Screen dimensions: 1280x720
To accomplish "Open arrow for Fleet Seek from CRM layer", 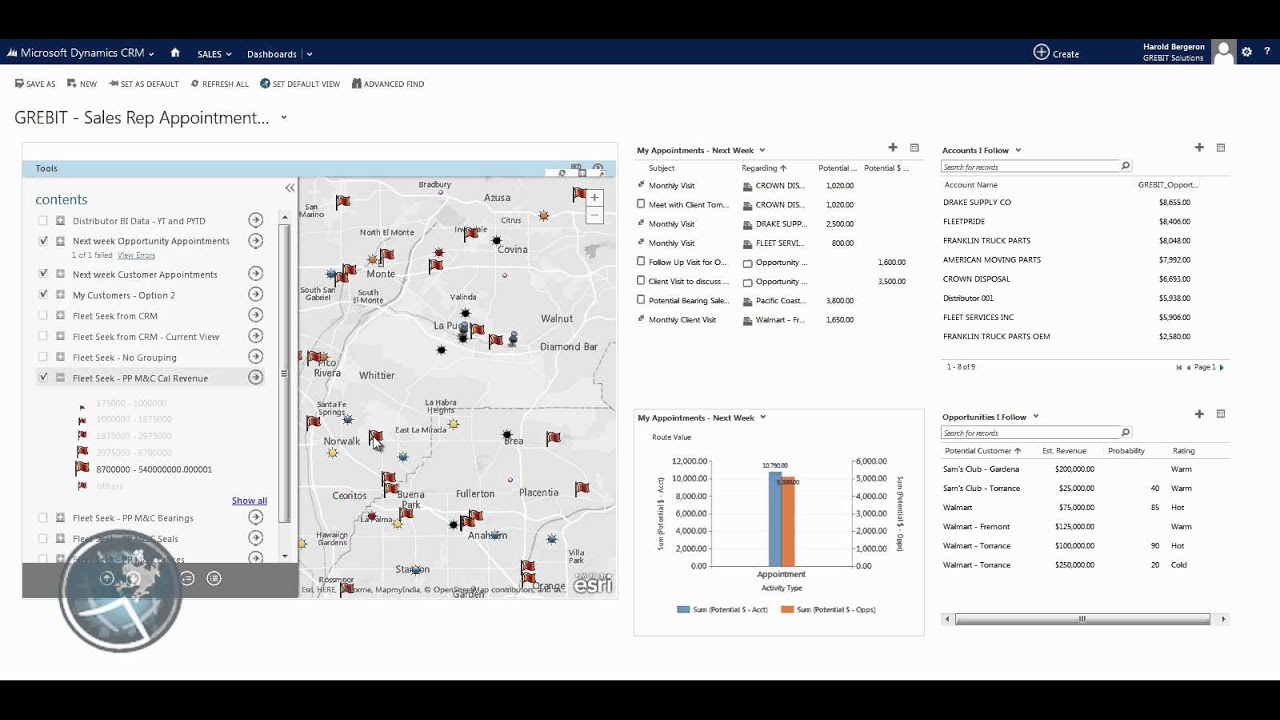I will pyautogui.click(x=256, y=315).
